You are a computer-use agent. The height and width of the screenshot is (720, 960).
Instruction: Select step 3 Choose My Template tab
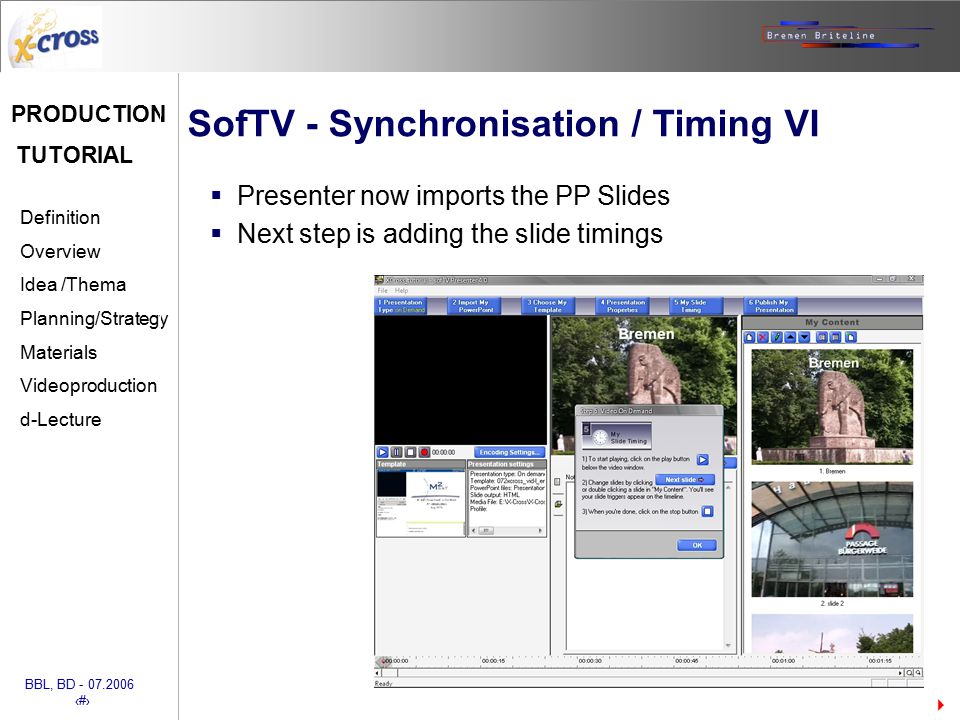(549, 306)
